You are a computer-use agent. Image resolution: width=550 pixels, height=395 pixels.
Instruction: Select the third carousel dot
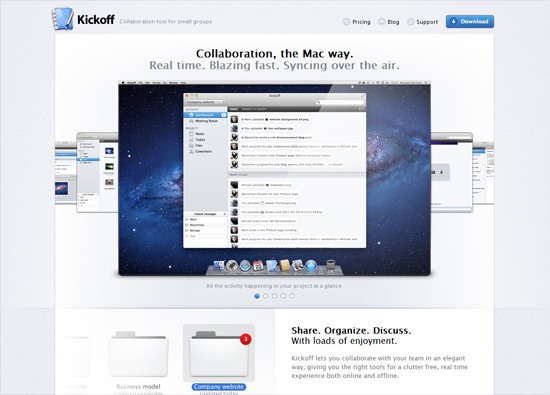click(274, 296)
